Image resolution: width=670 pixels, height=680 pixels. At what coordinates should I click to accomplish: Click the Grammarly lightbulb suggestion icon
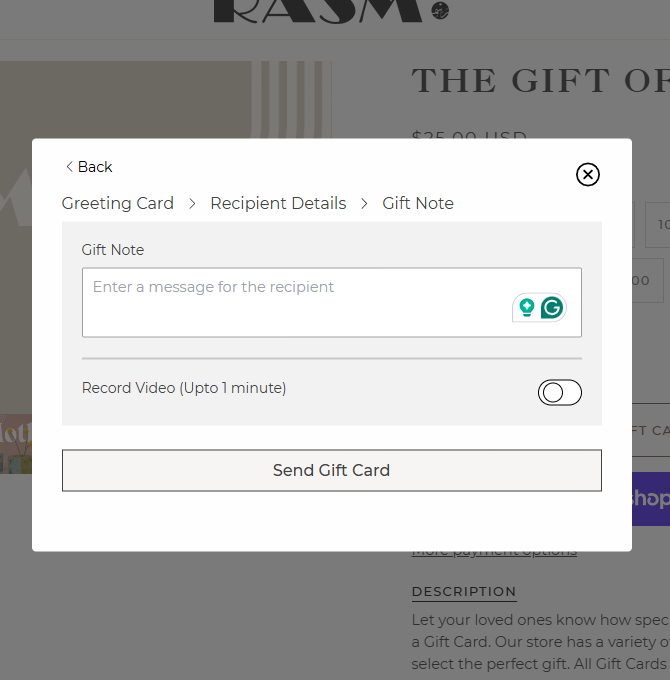(x=526, y=308)
